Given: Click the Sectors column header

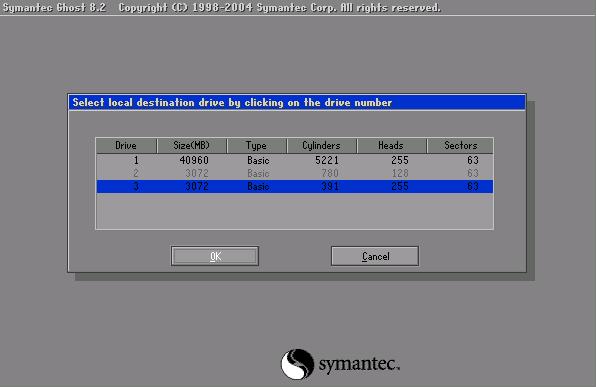Looking at the screenshot, I should point(460,146).
